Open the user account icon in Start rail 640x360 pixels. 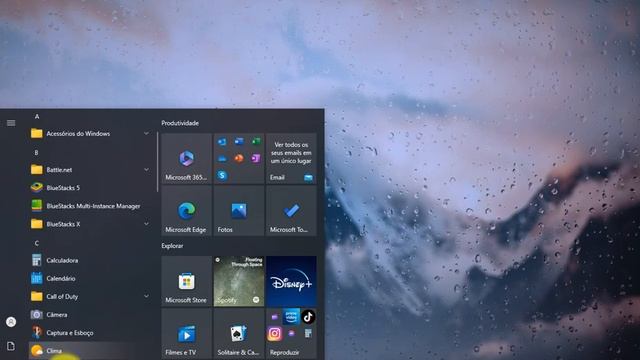pyautogui.click(x=11, y=322)
